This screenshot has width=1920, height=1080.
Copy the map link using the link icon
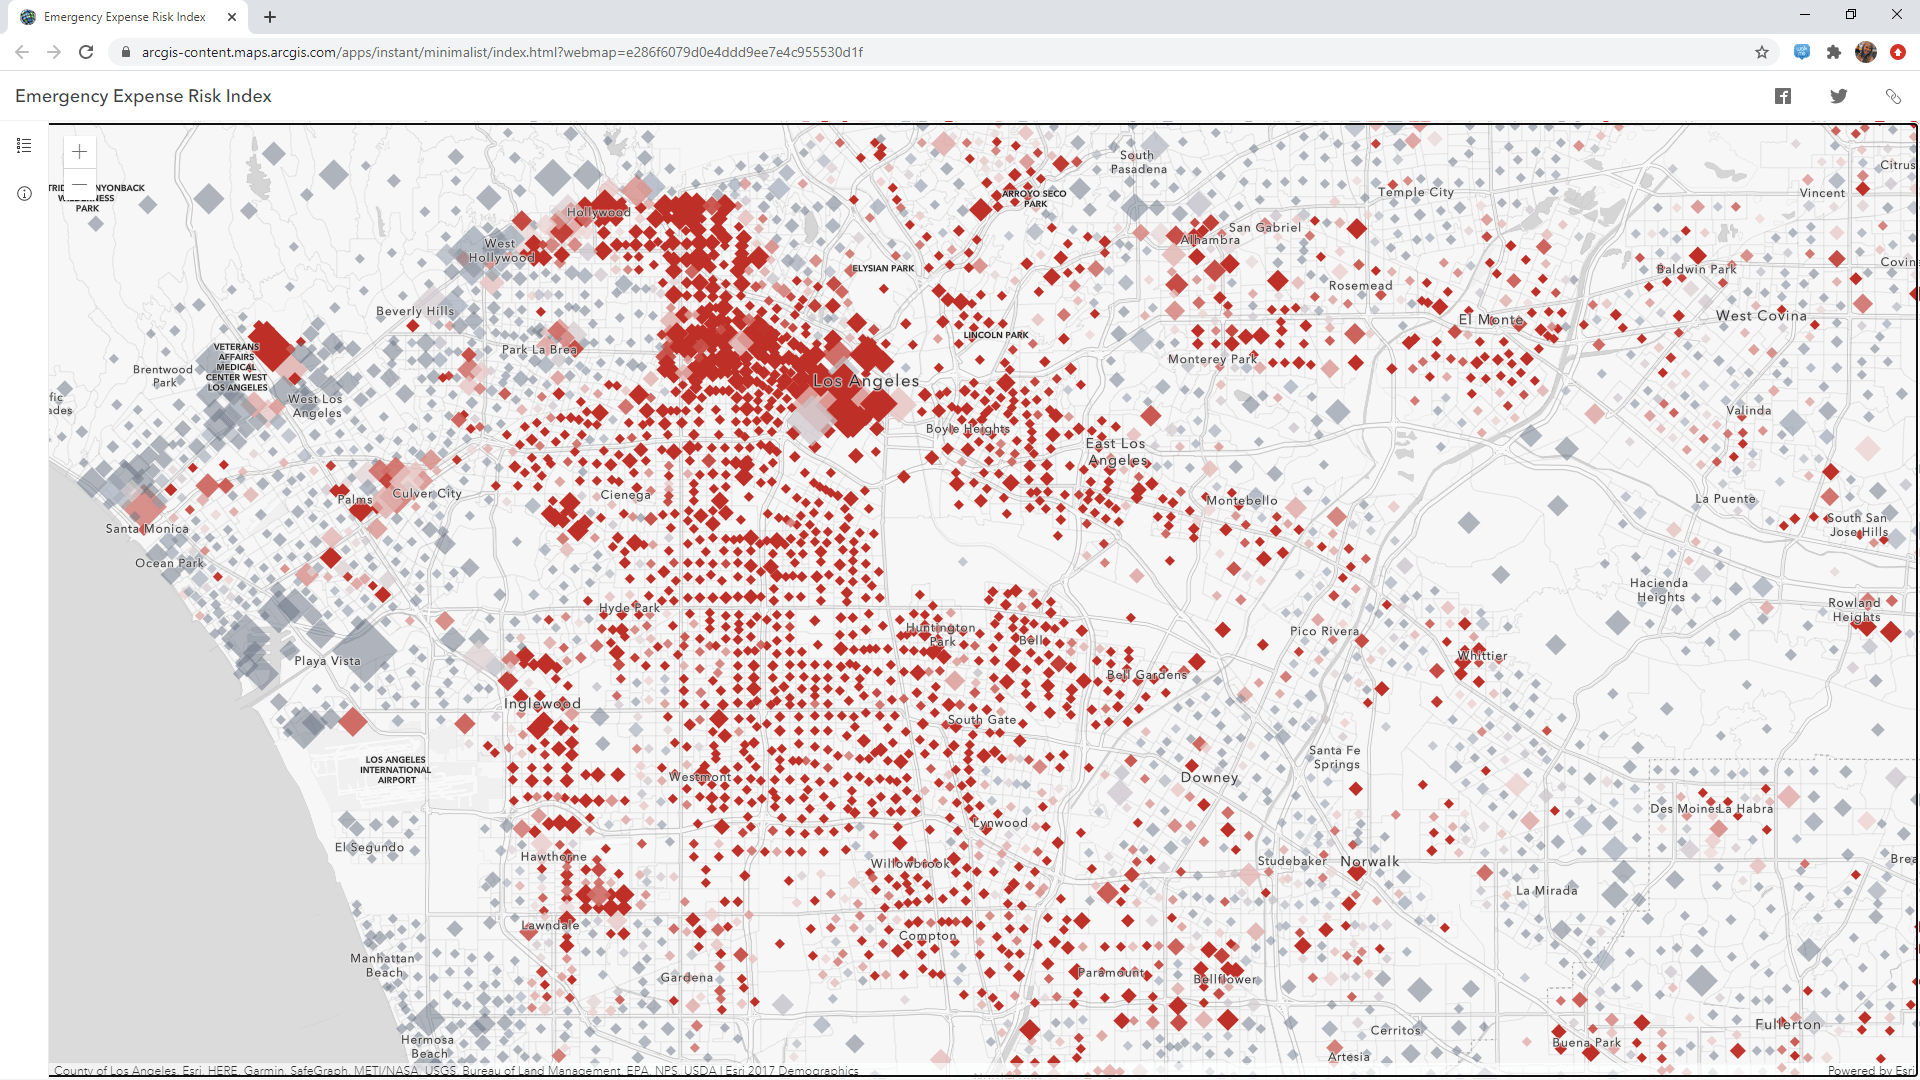[x=1895, y=96]
